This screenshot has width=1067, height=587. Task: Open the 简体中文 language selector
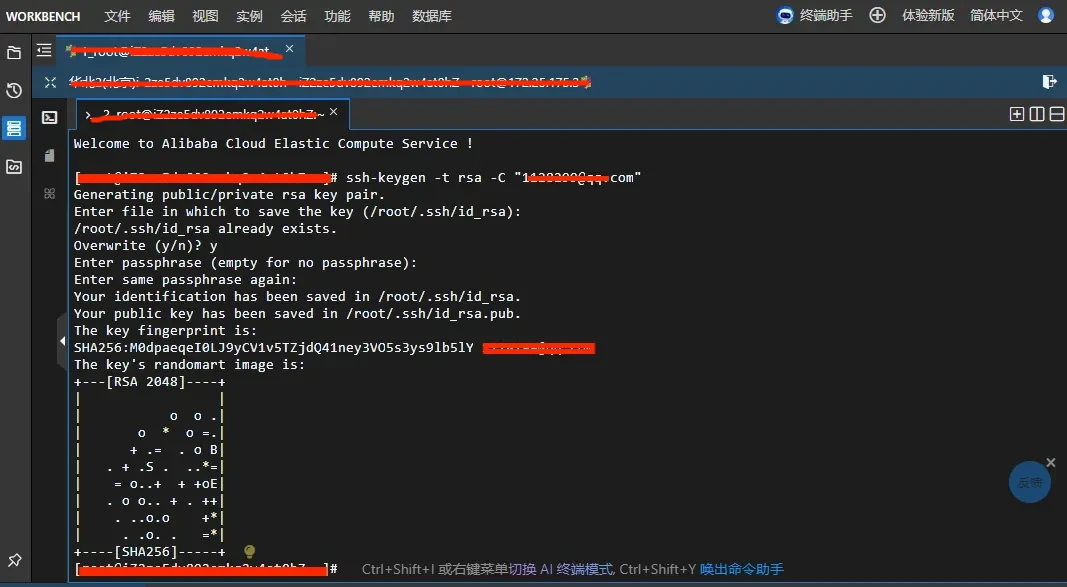(996, 15)
